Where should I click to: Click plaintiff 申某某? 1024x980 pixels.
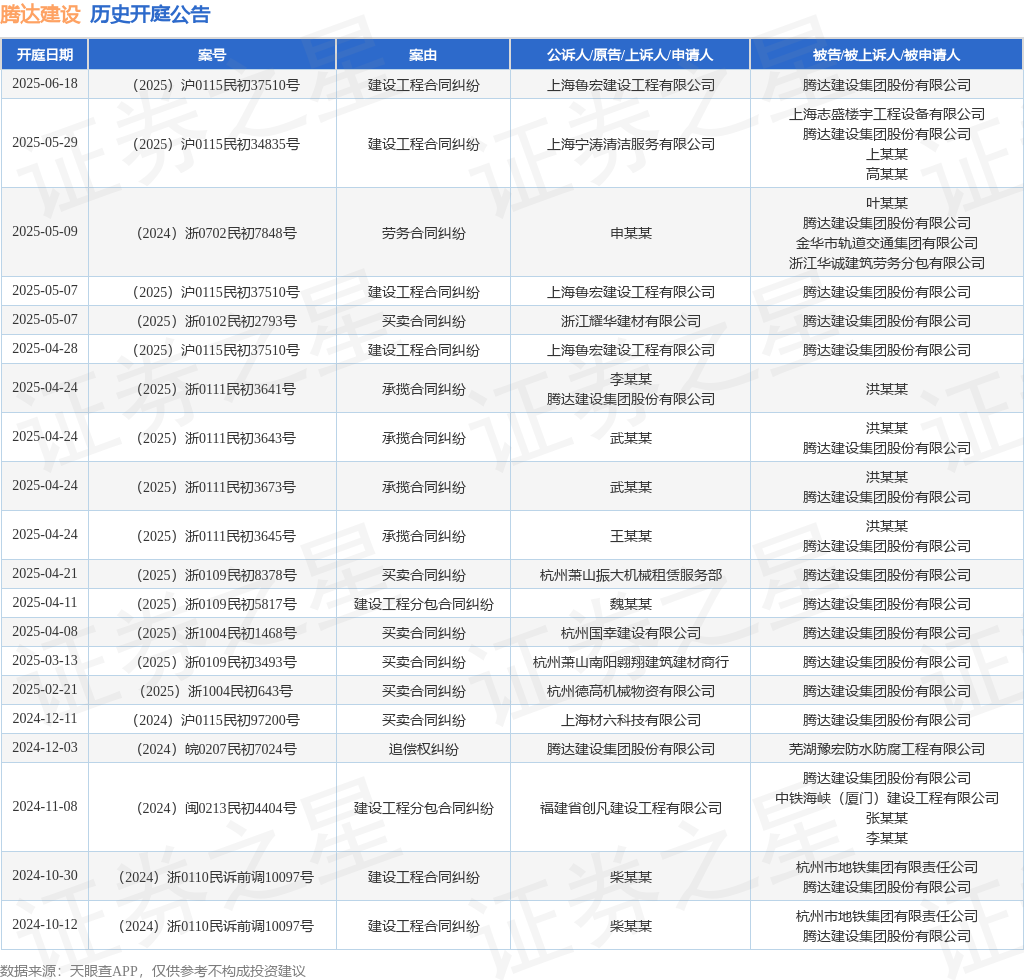631,233
